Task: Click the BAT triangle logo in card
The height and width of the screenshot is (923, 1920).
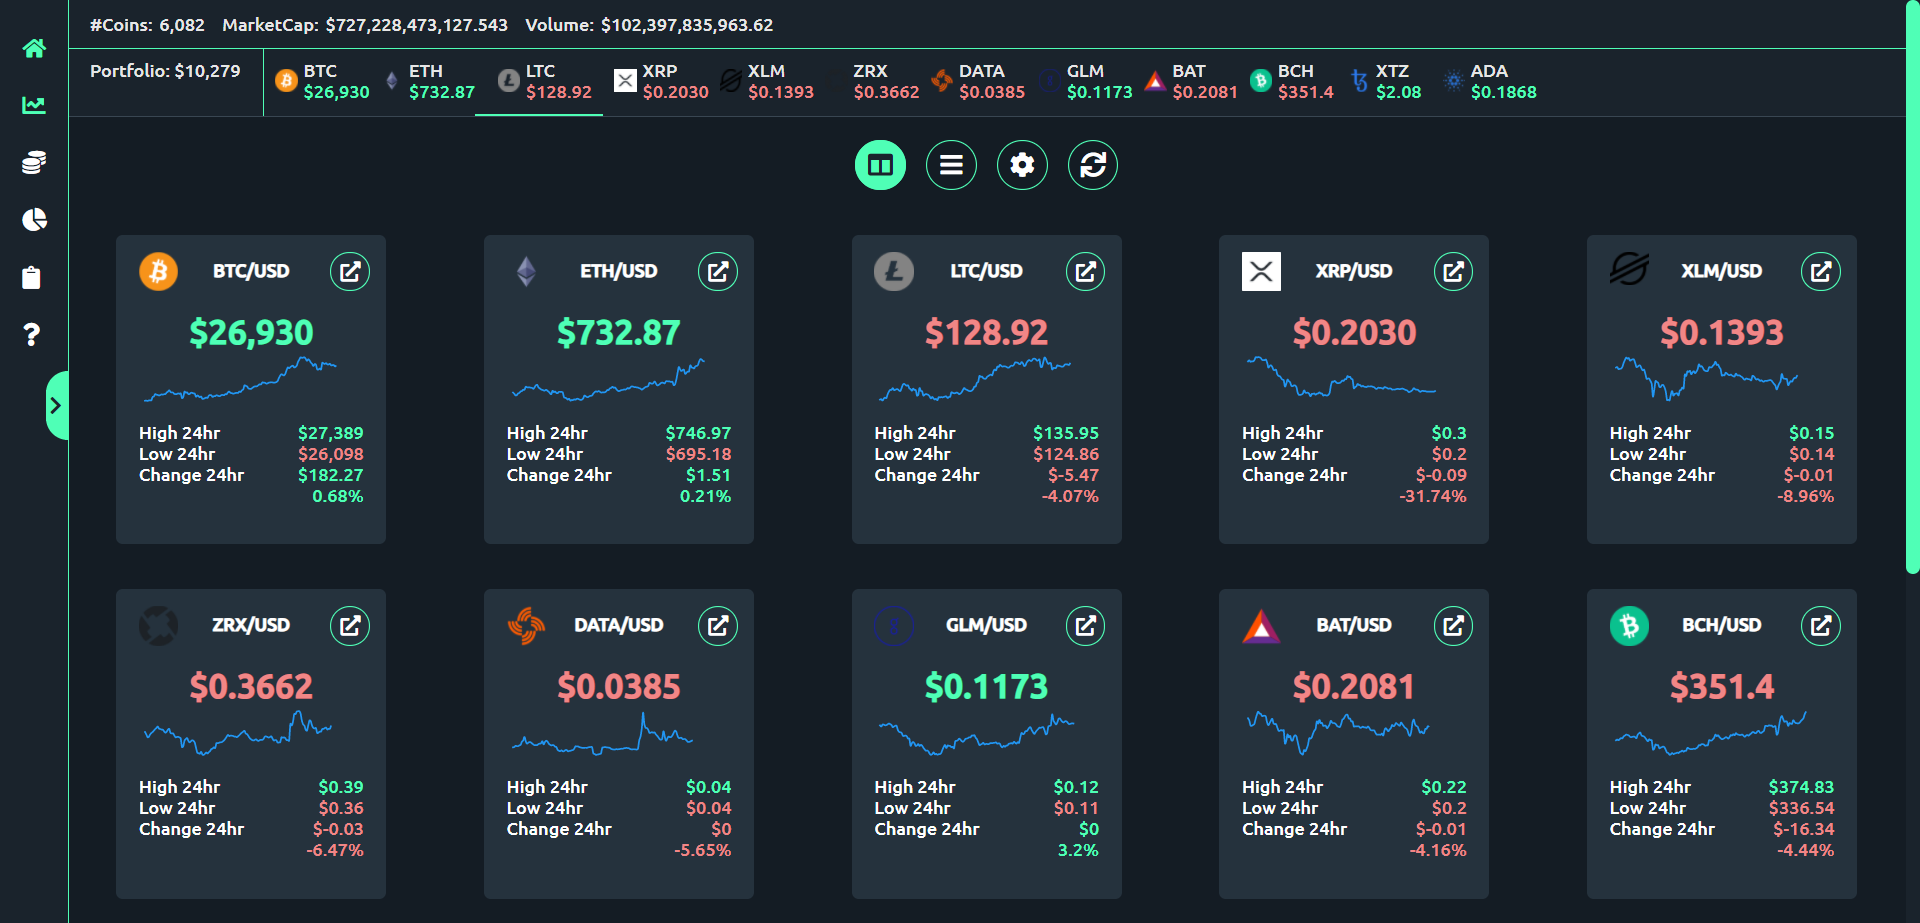Action: (1261, 626)
